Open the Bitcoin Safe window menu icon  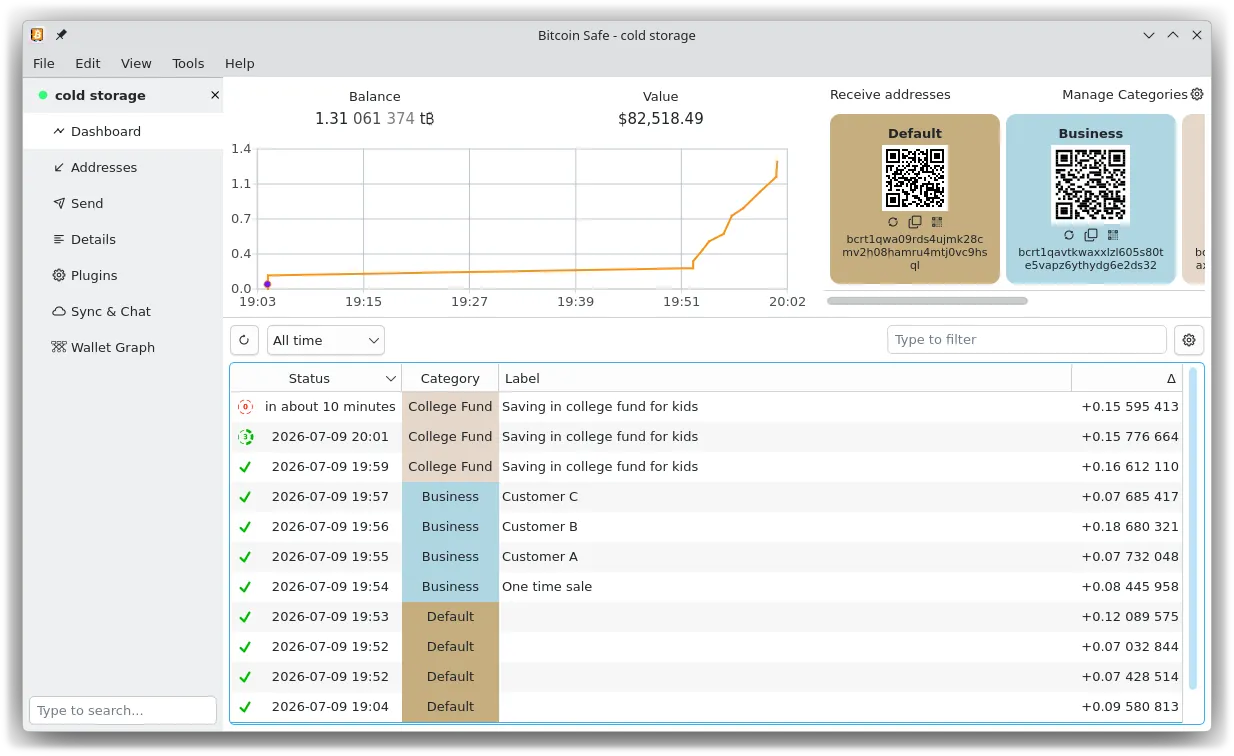pos(37,35)
